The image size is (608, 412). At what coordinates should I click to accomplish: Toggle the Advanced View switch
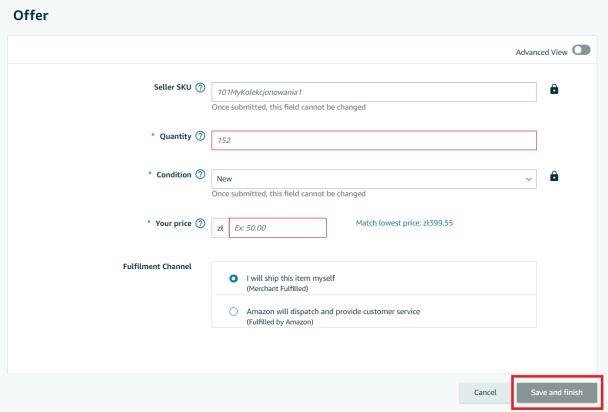(x=581, y=50)
